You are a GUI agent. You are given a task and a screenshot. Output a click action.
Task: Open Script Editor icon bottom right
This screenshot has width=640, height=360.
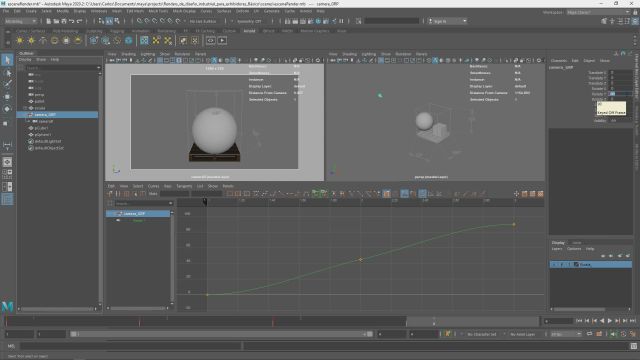634,346
